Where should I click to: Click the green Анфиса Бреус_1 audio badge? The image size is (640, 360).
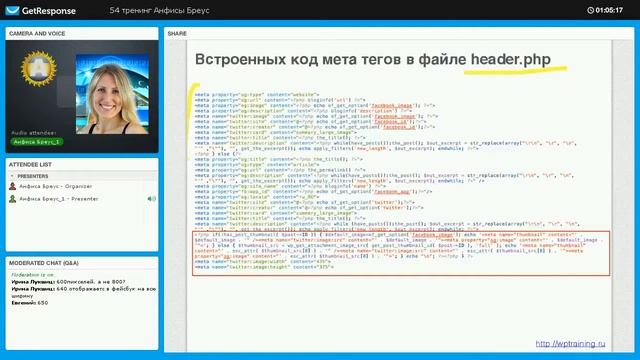point(37,142)
